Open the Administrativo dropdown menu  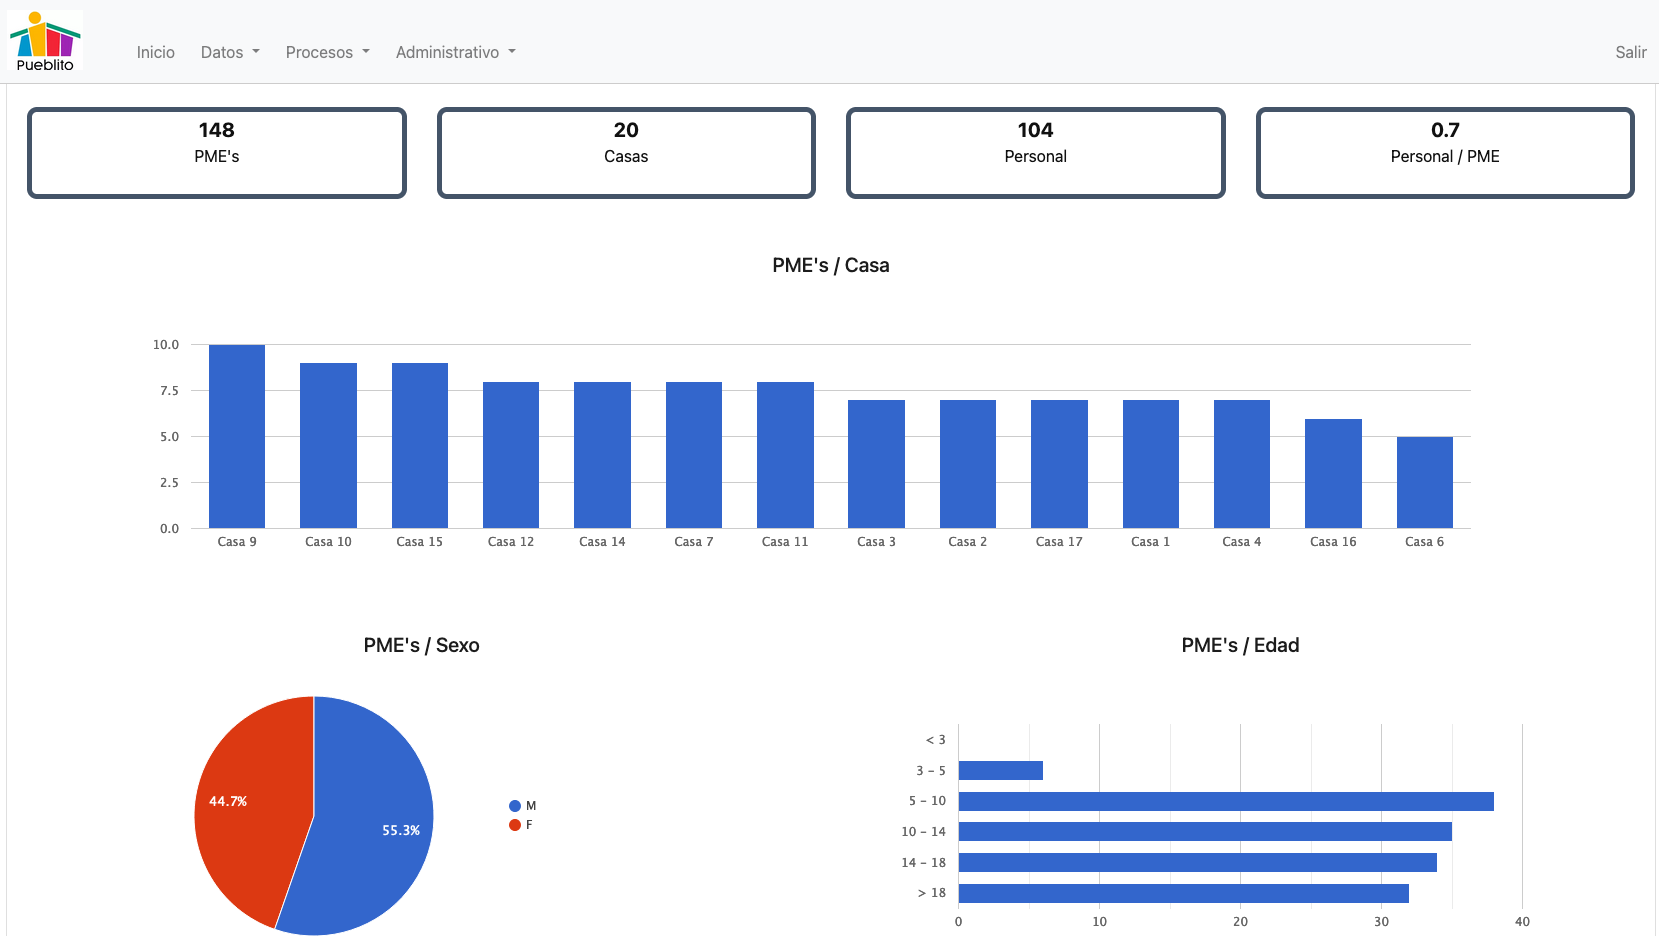tap(455, 52)
